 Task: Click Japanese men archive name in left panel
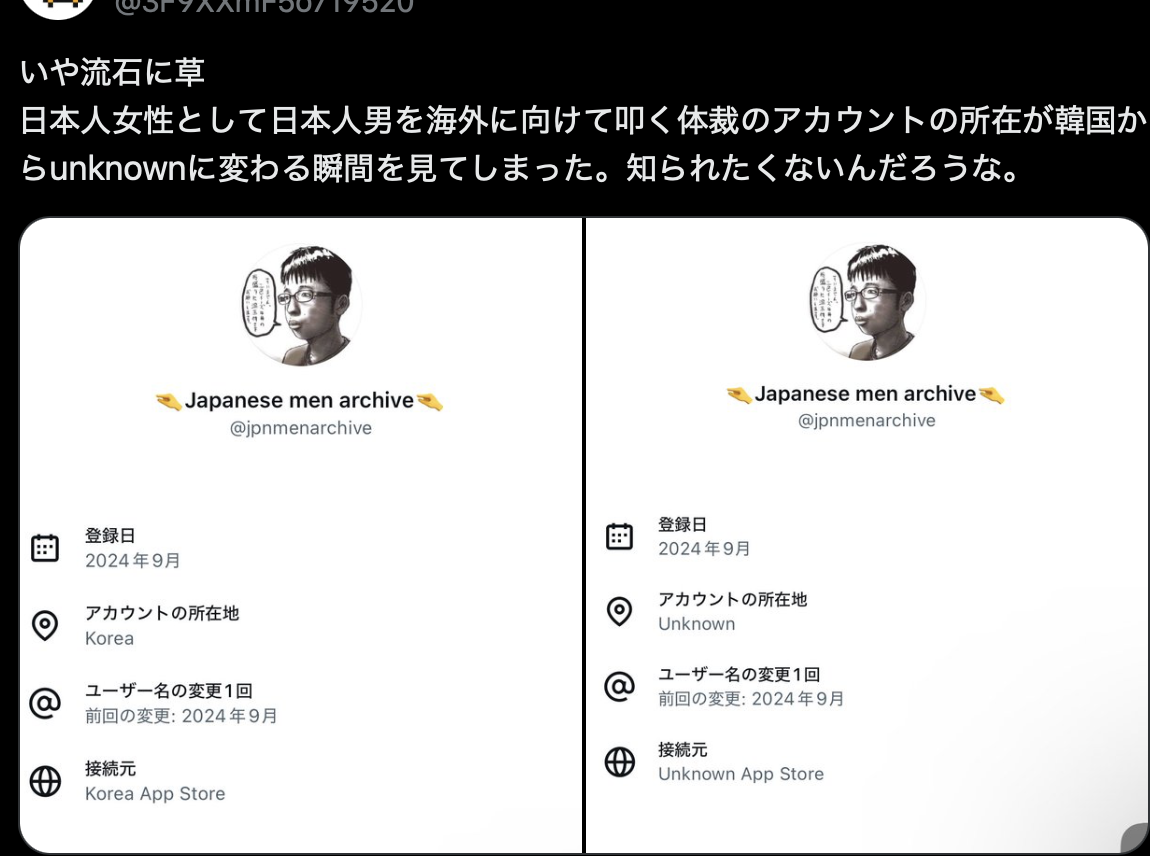click(299, 400)
